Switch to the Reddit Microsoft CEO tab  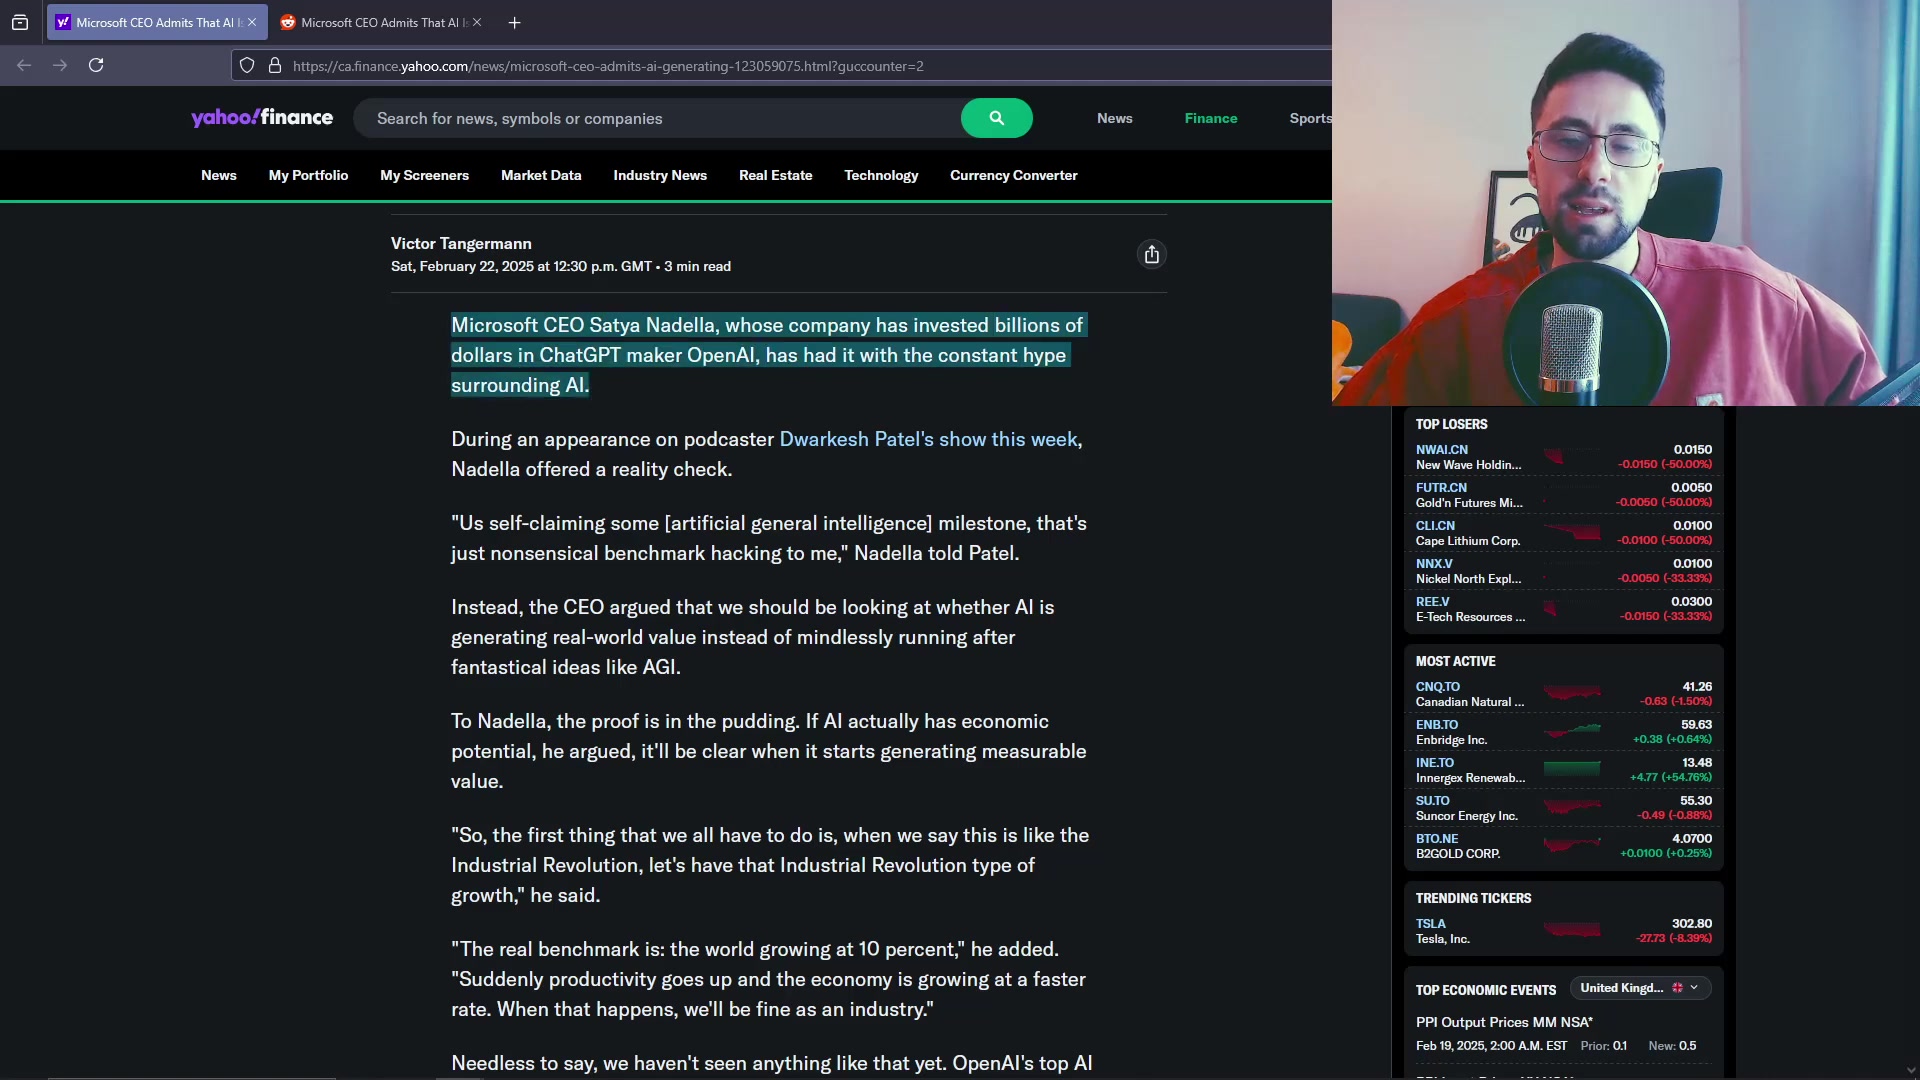pyautogui.click(x=380, y=22)
